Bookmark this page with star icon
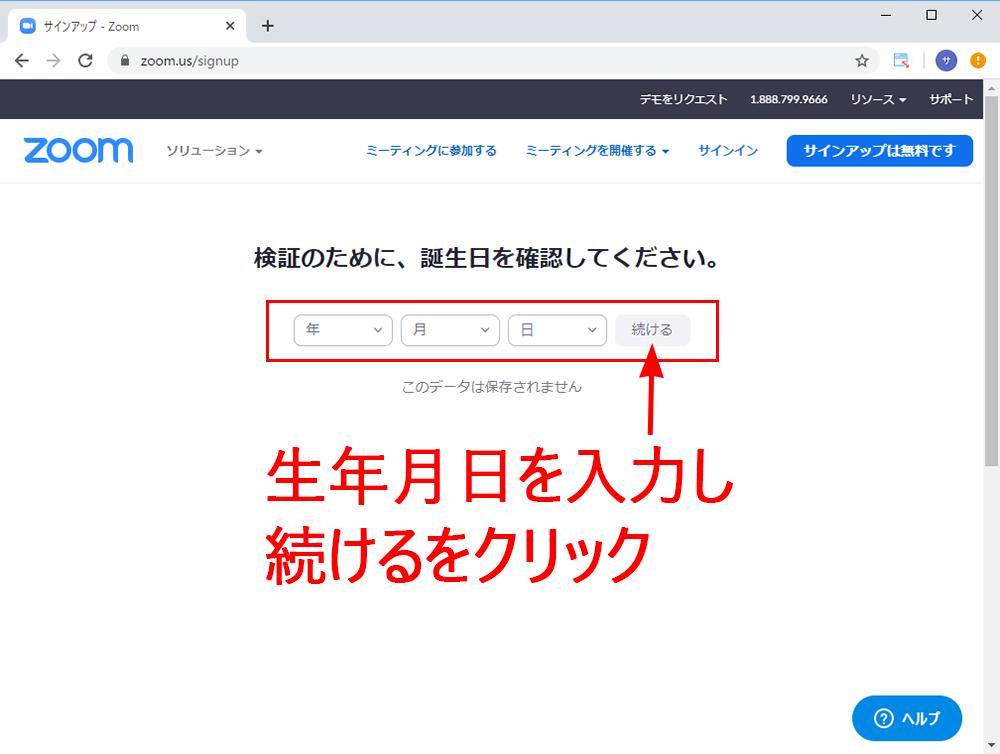Viewport: 1000px width, 754px height. coord(861,61)
